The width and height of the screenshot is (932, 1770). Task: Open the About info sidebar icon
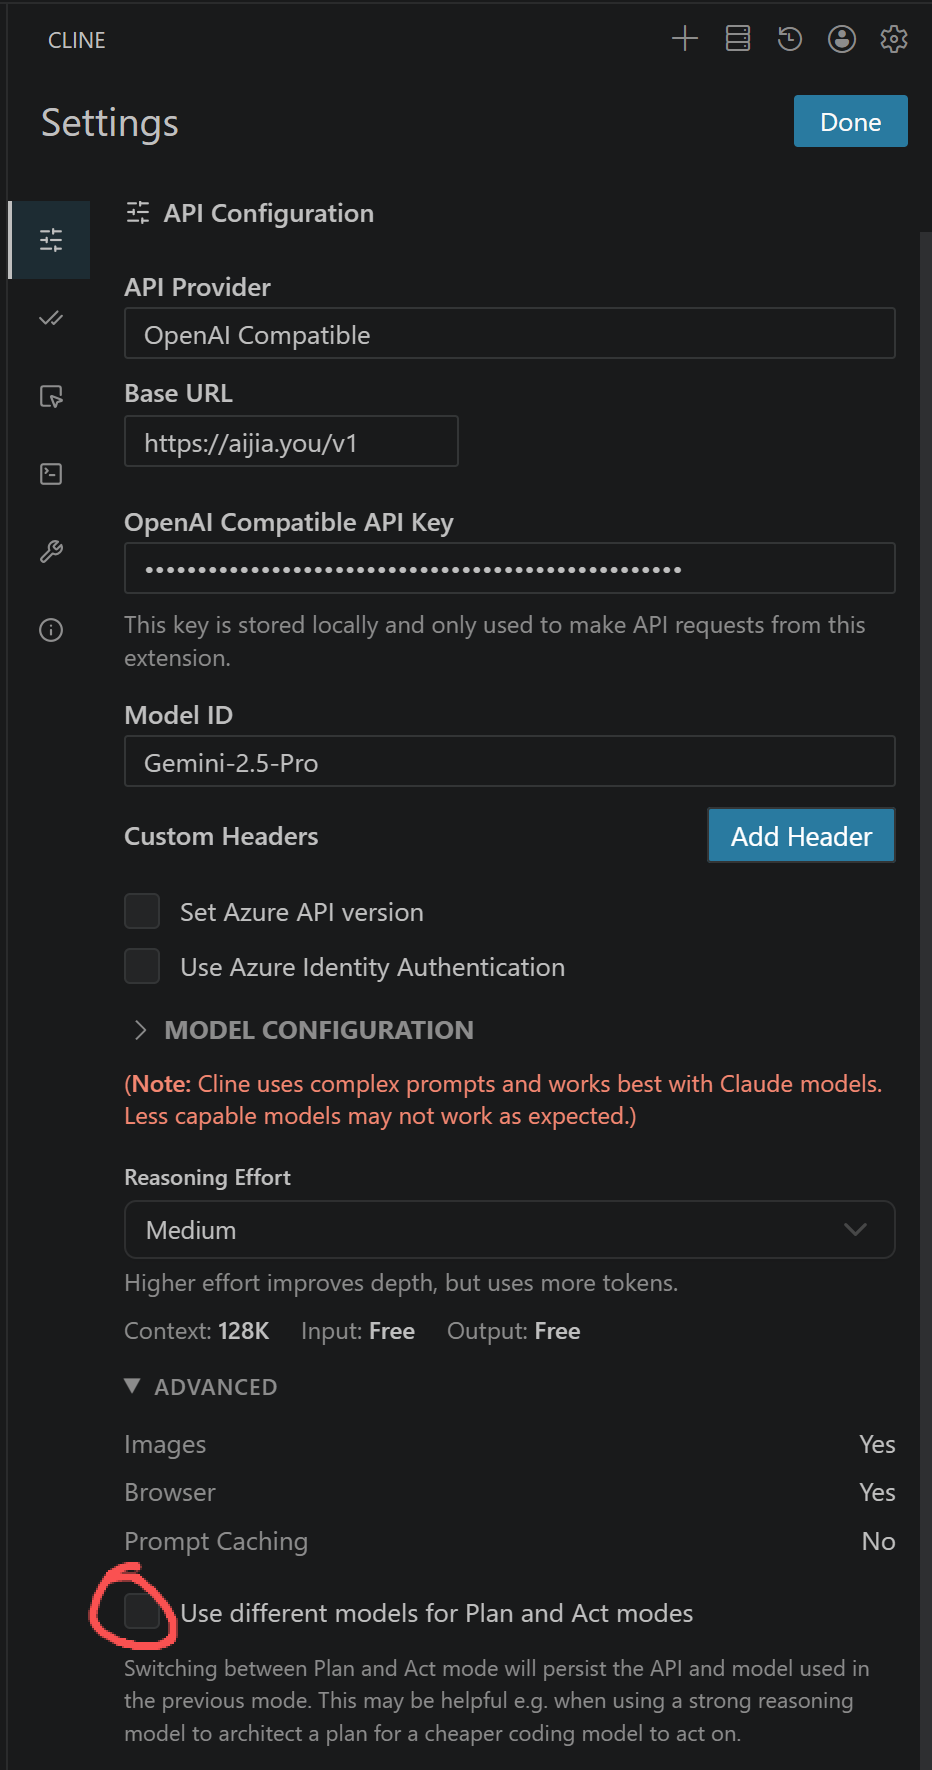click(51, 630)
